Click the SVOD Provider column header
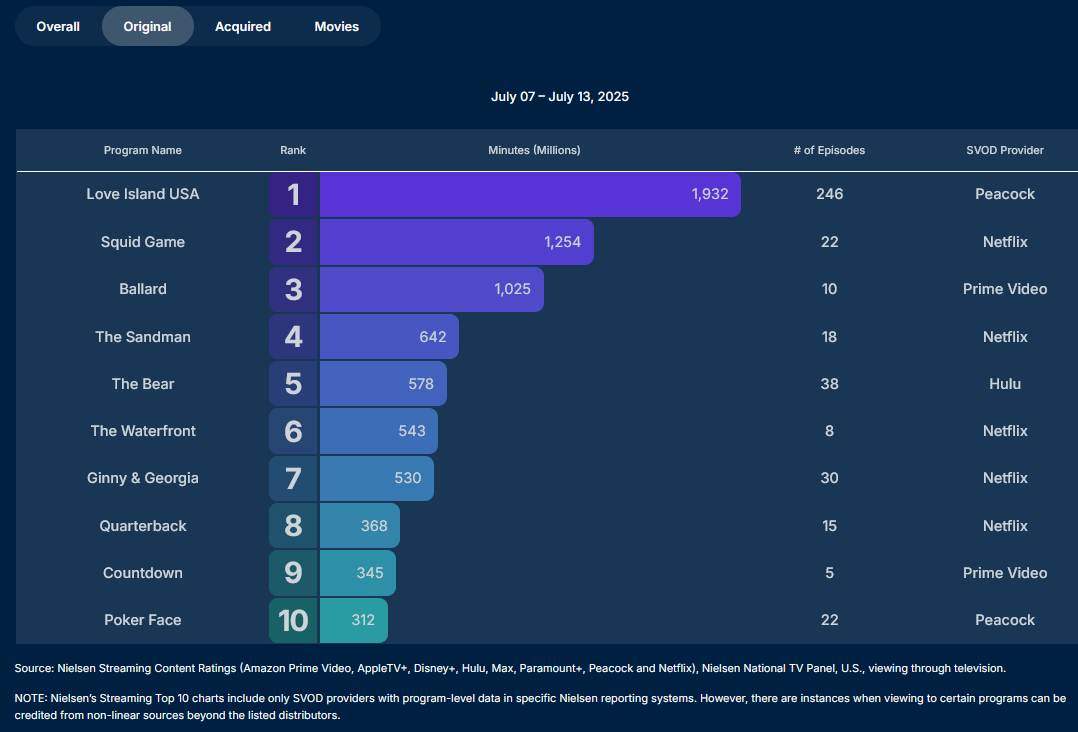Image resolution: width=1078 pixels, height=732 pixels. click(1004, 150)
